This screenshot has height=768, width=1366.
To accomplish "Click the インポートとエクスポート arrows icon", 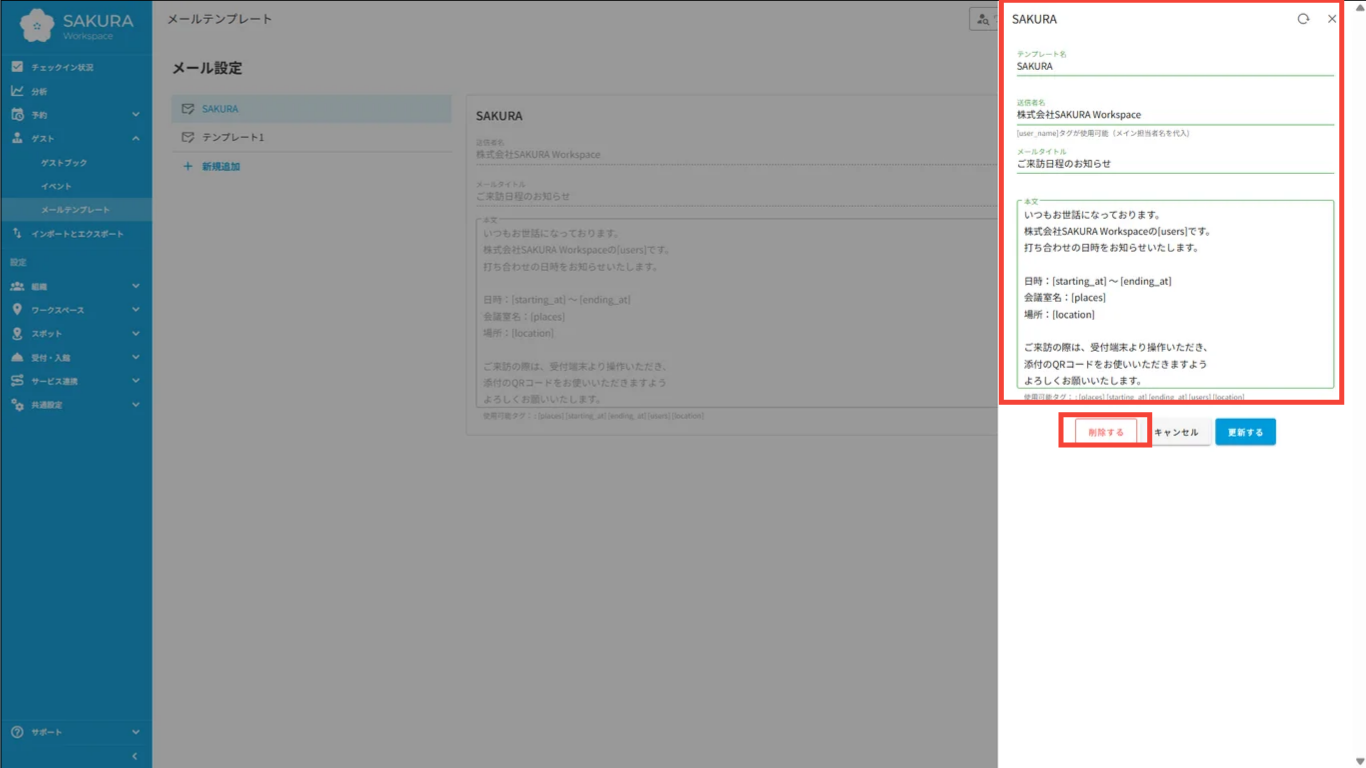I will point(17,234).
